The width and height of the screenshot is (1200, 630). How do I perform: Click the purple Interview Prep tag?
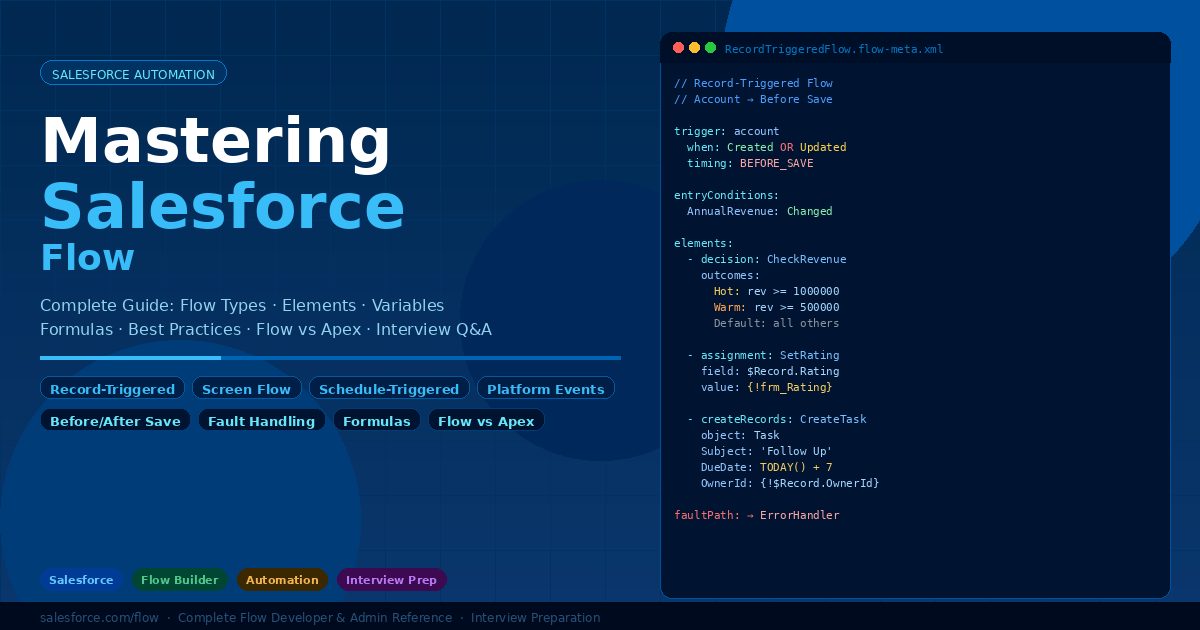(x=391, y=580)
